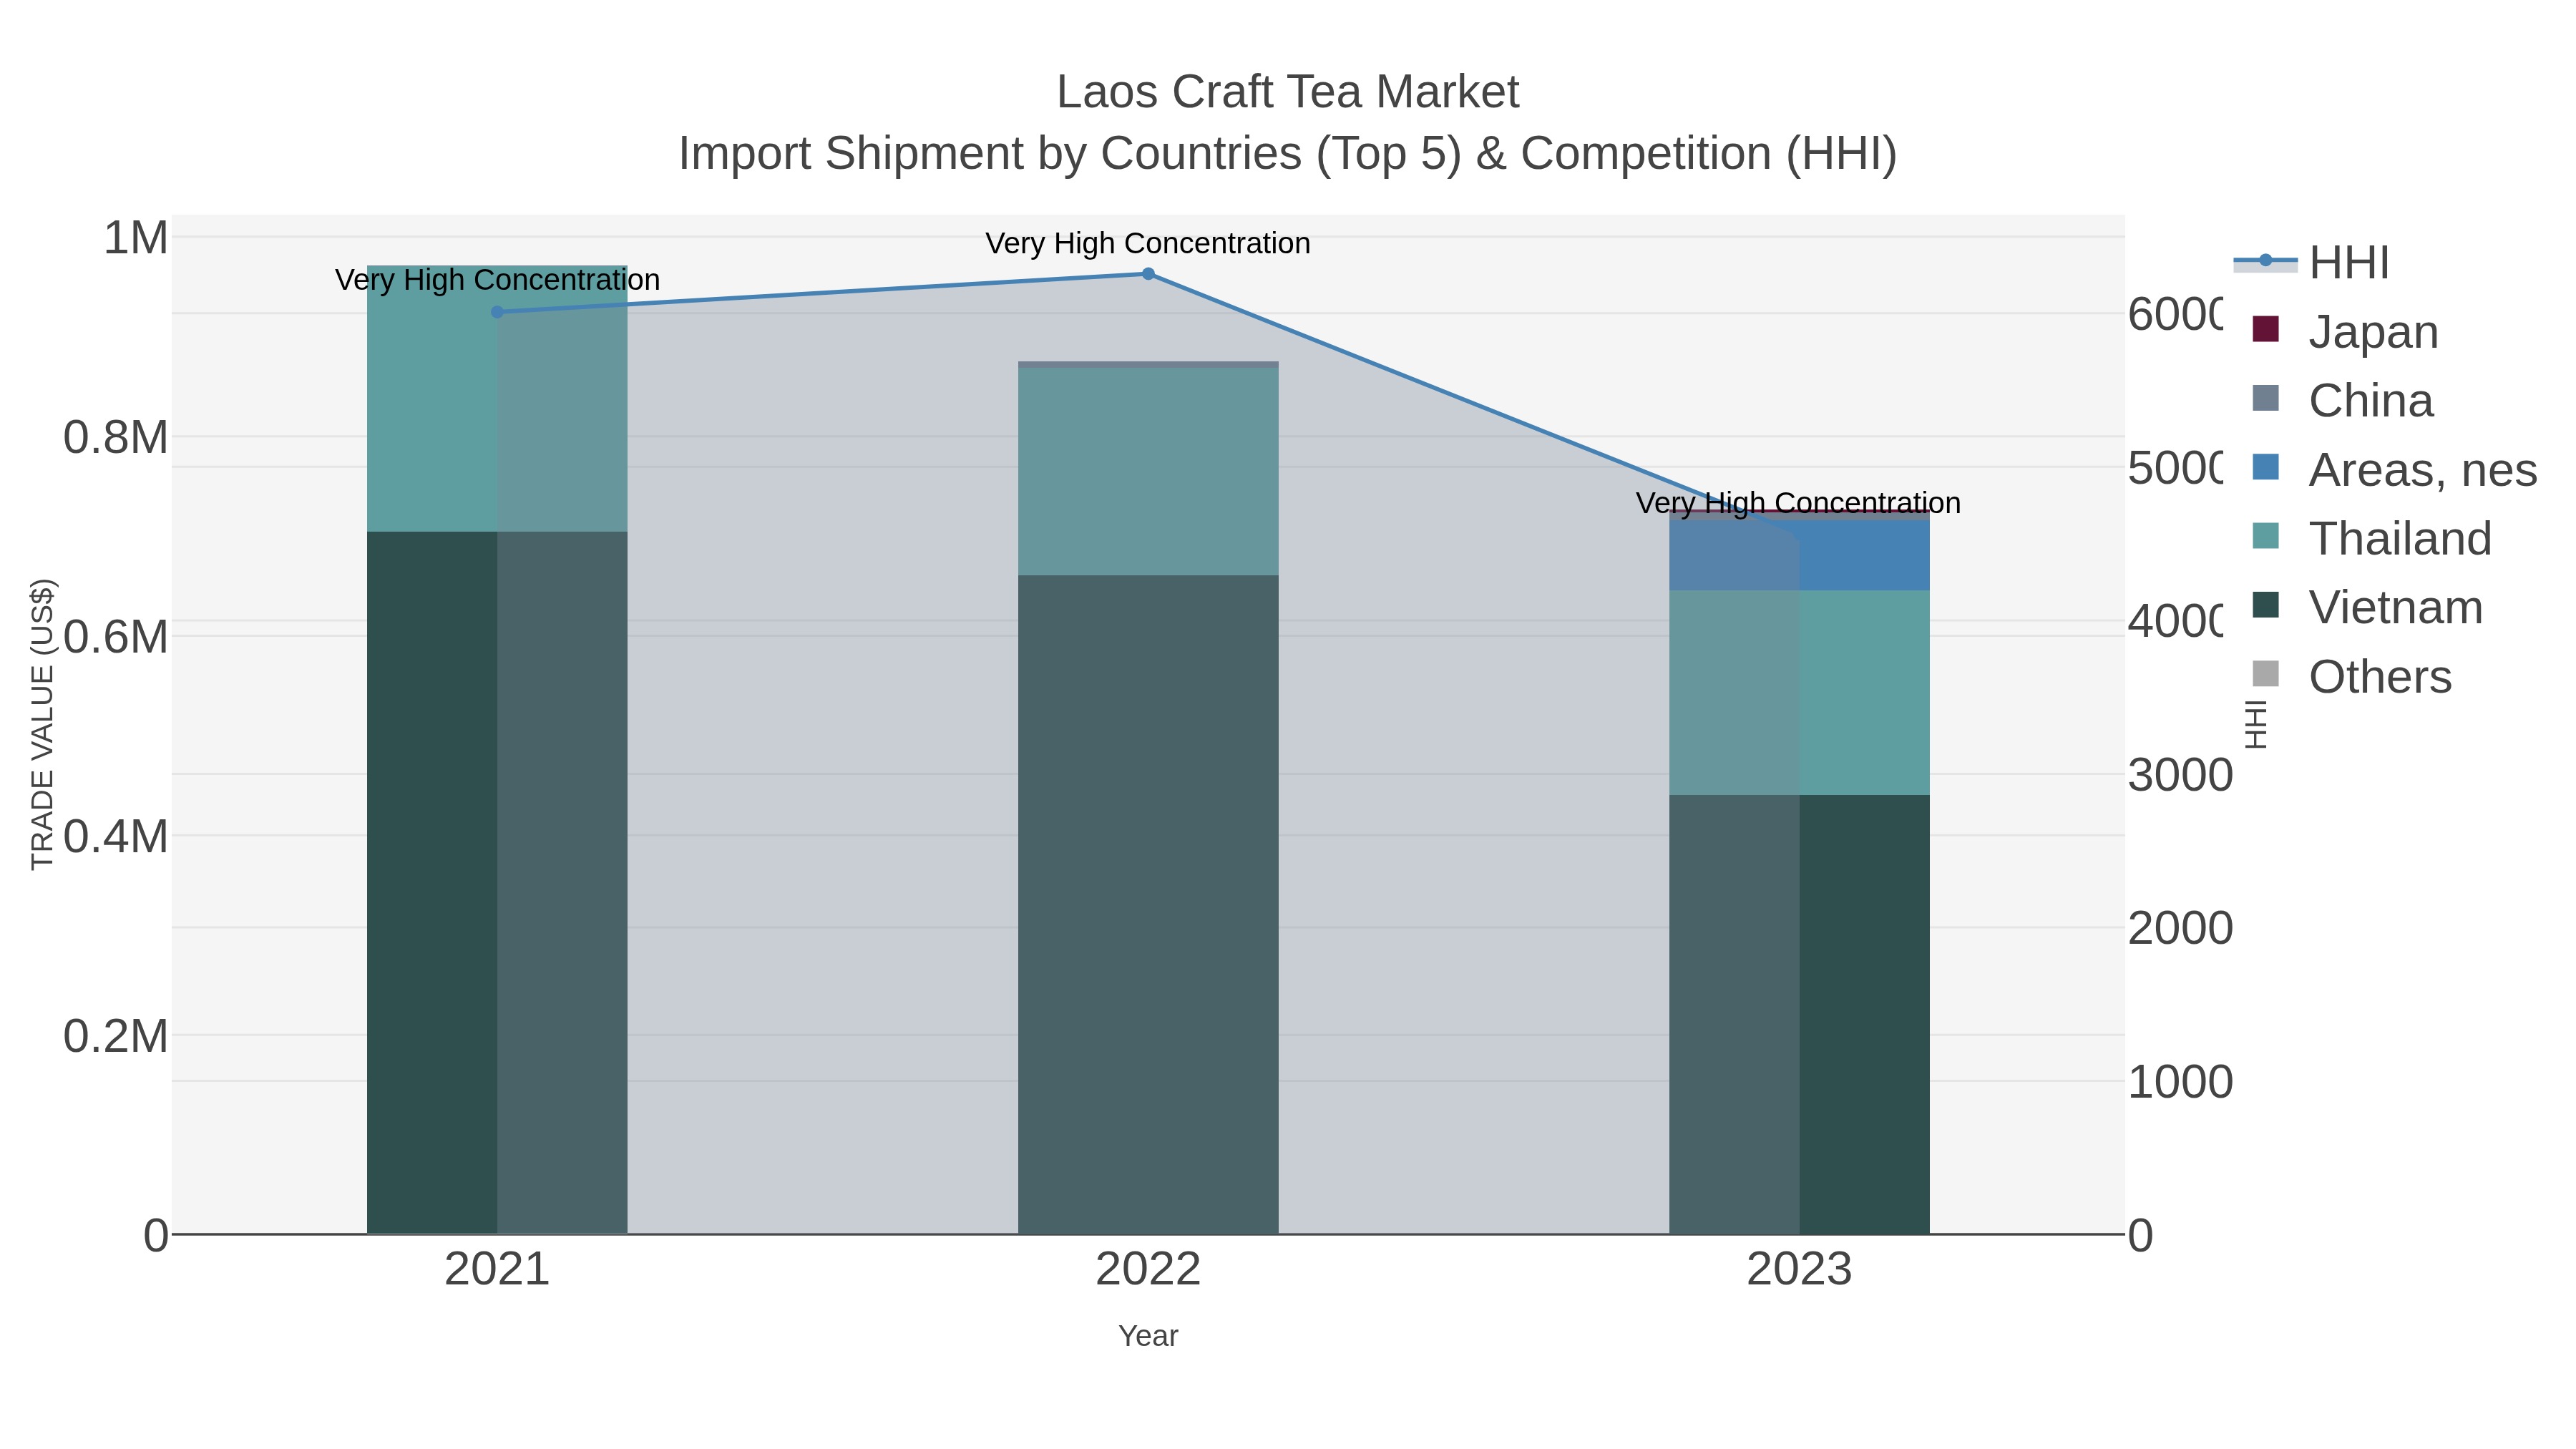Select the 2022 Vietnam bar segment
The width and height of the screenshot is (2576, 1449).
pyautogui.click(x=1148, y=904)
